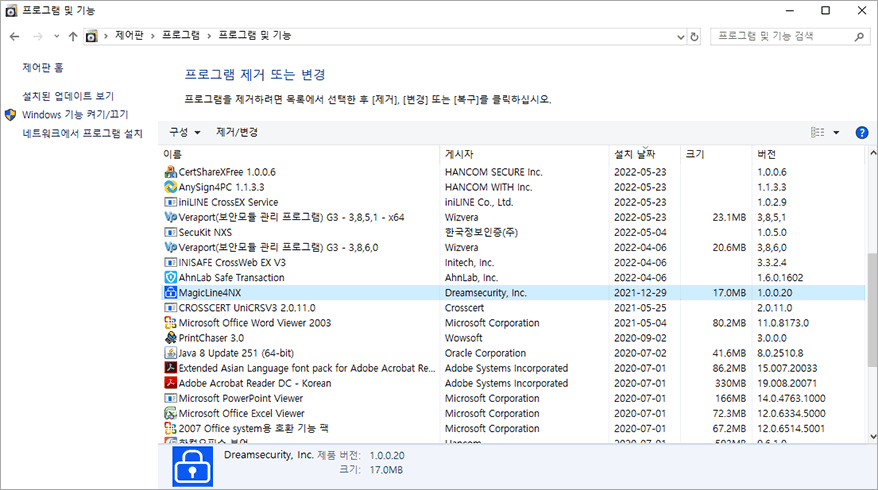Click the 프로그램 및 기능 window title icon
878x490 pixels.
coord(11,11)
